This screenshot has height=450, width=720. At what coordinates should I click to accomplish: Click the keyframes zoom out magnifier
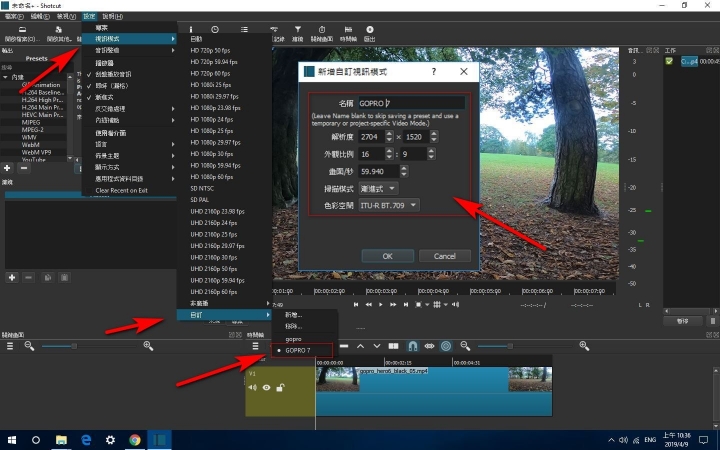[x=29, y=346]
